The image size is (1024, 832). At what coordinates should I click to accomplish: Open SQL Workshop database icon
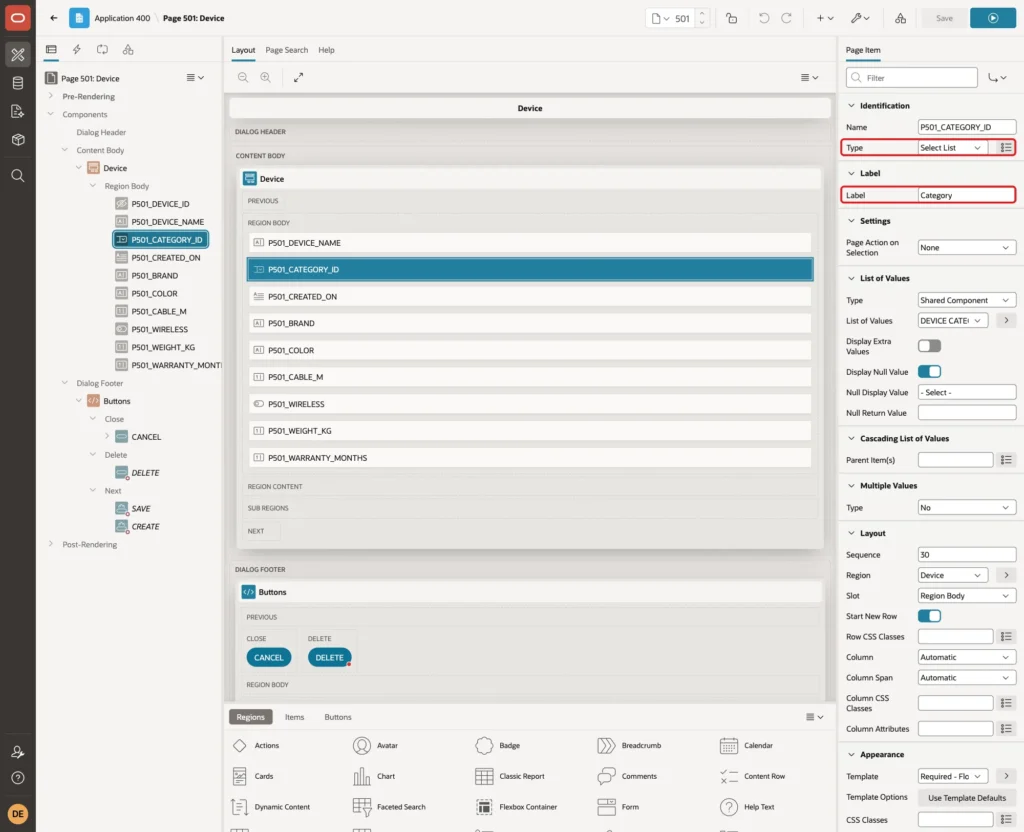point(18,83)
